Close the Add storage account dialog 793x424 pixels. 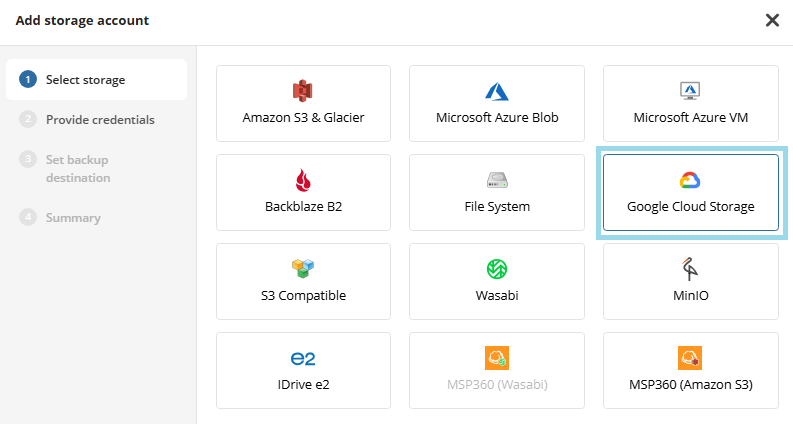coord(772,20)
